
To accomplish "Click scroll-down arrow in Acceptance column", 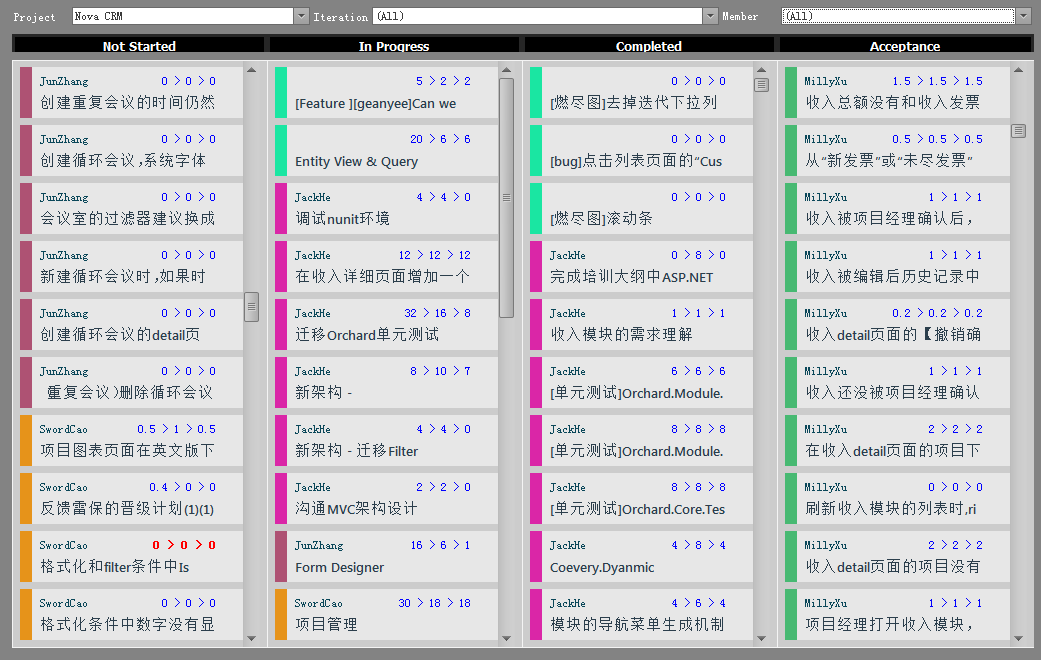I will click(1018, 638).
